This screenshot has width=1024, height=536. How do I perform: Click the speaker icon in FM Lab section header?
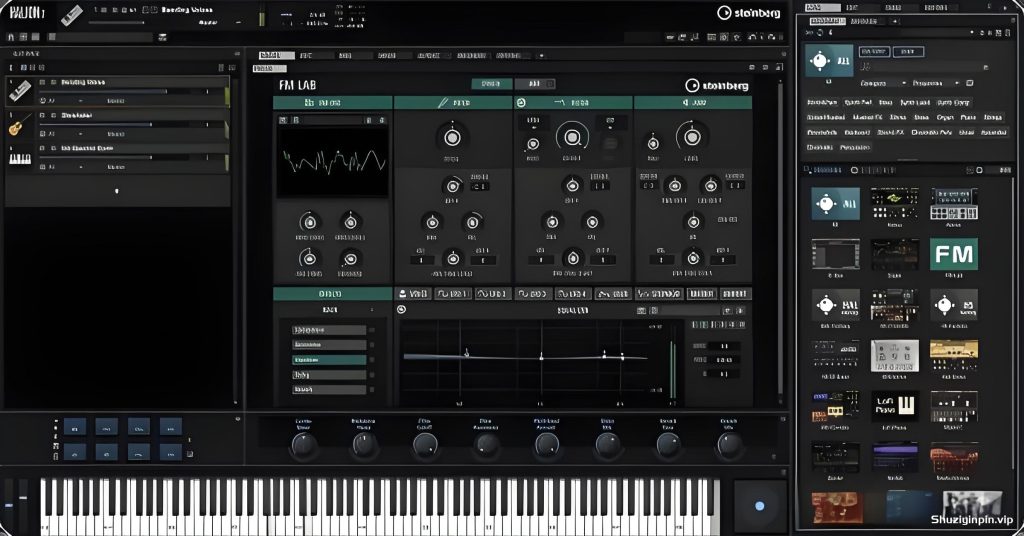pyautogui.click(x=686, y=102)
